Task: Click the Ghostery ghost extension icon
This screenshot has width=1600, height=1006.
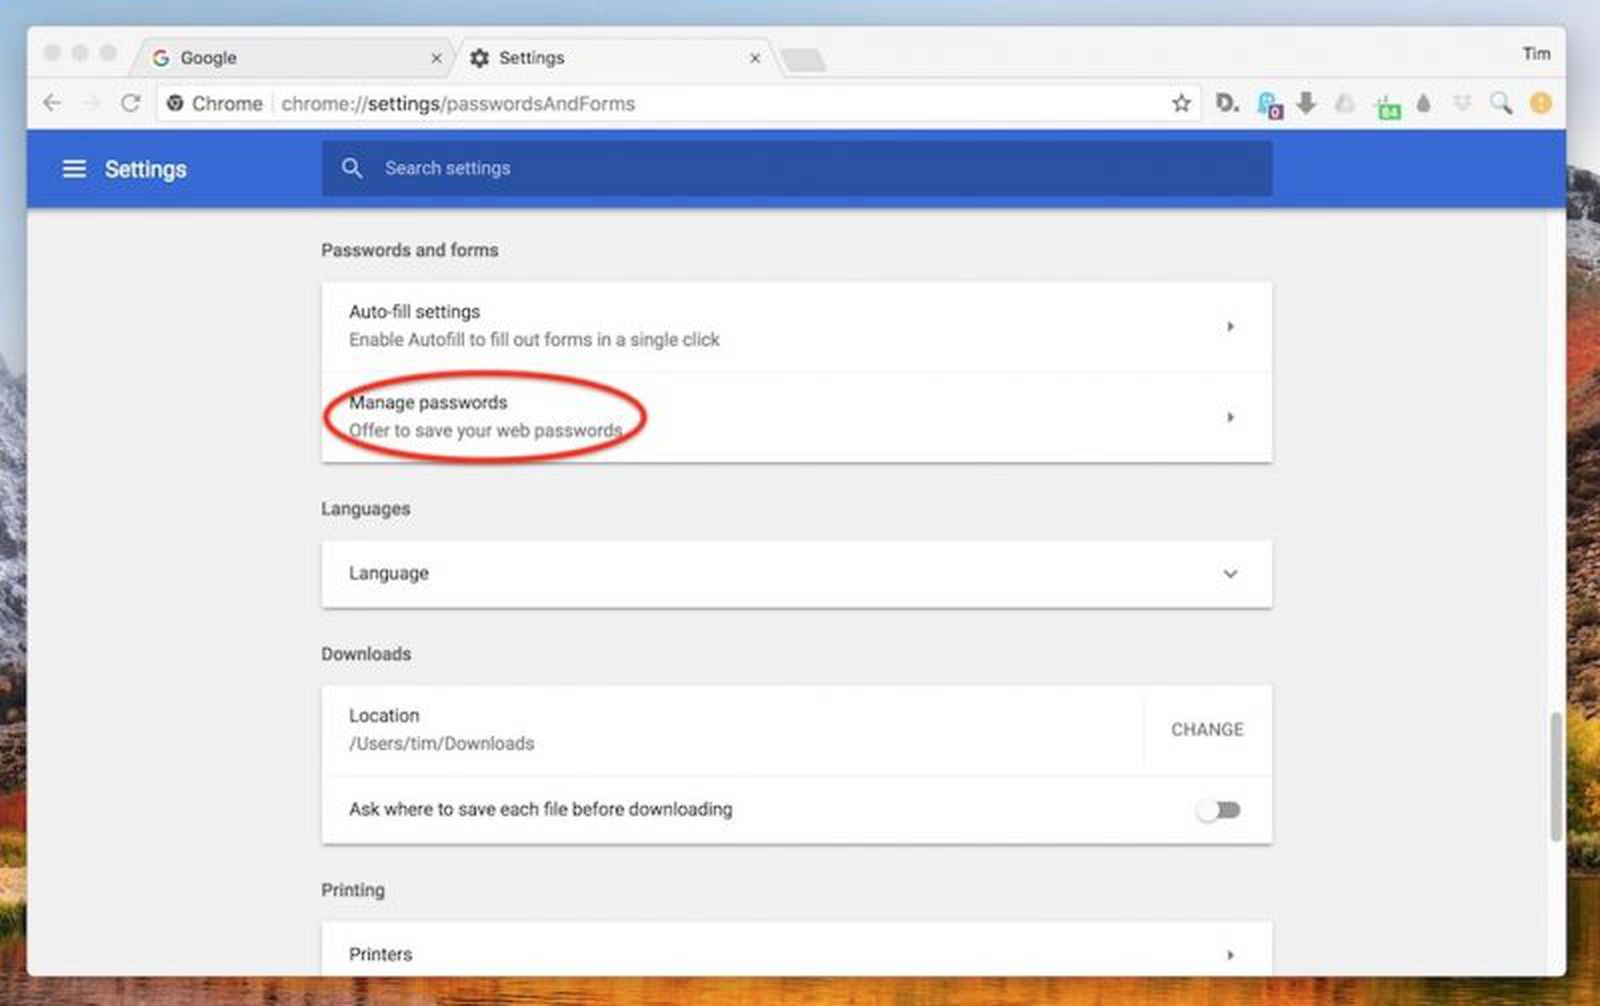Action: coord(1268,104)
